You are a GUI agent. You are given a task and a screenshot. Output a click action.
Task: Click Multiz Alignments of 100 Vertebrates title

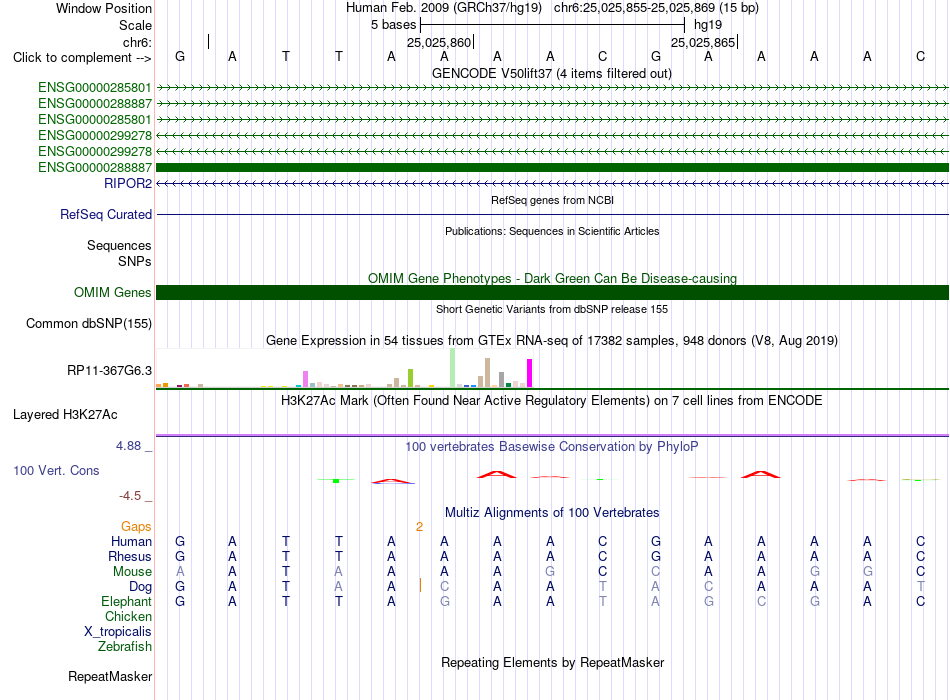tap(552, 513)
